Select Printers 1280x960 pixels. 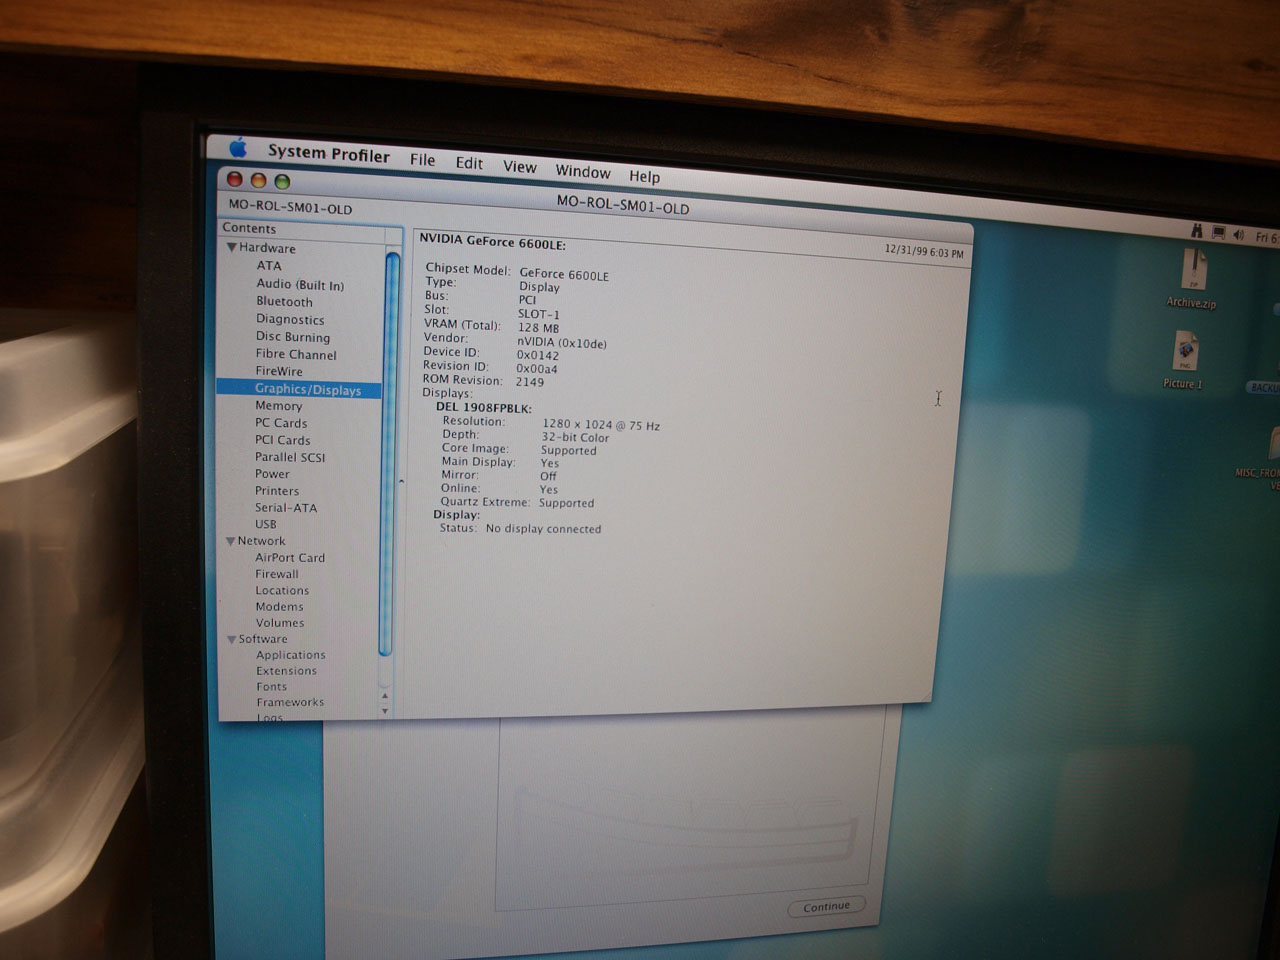277,491
